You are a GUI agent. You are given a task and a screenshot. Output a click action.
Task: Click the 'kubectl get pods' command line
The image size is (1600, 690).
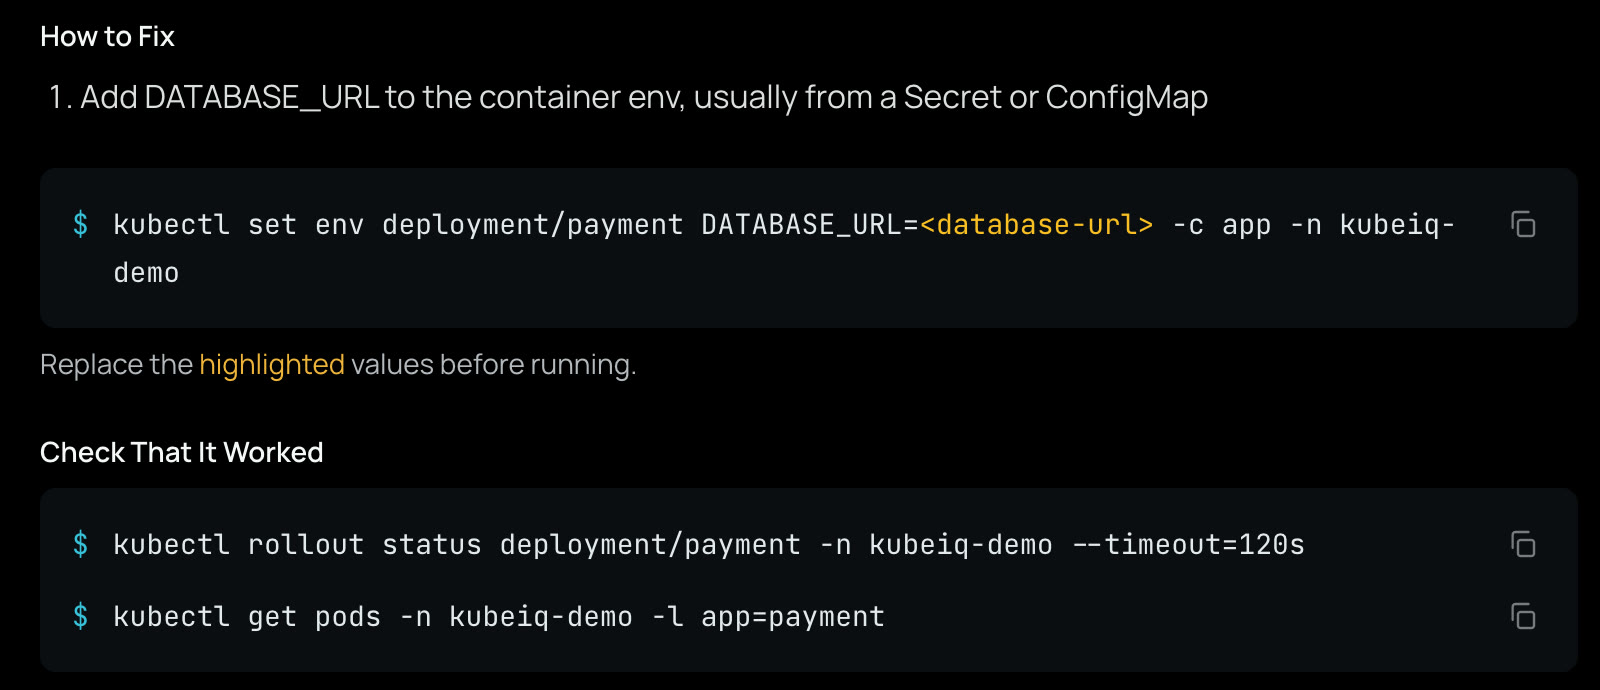pyautogui.click(x=499, y=617)
